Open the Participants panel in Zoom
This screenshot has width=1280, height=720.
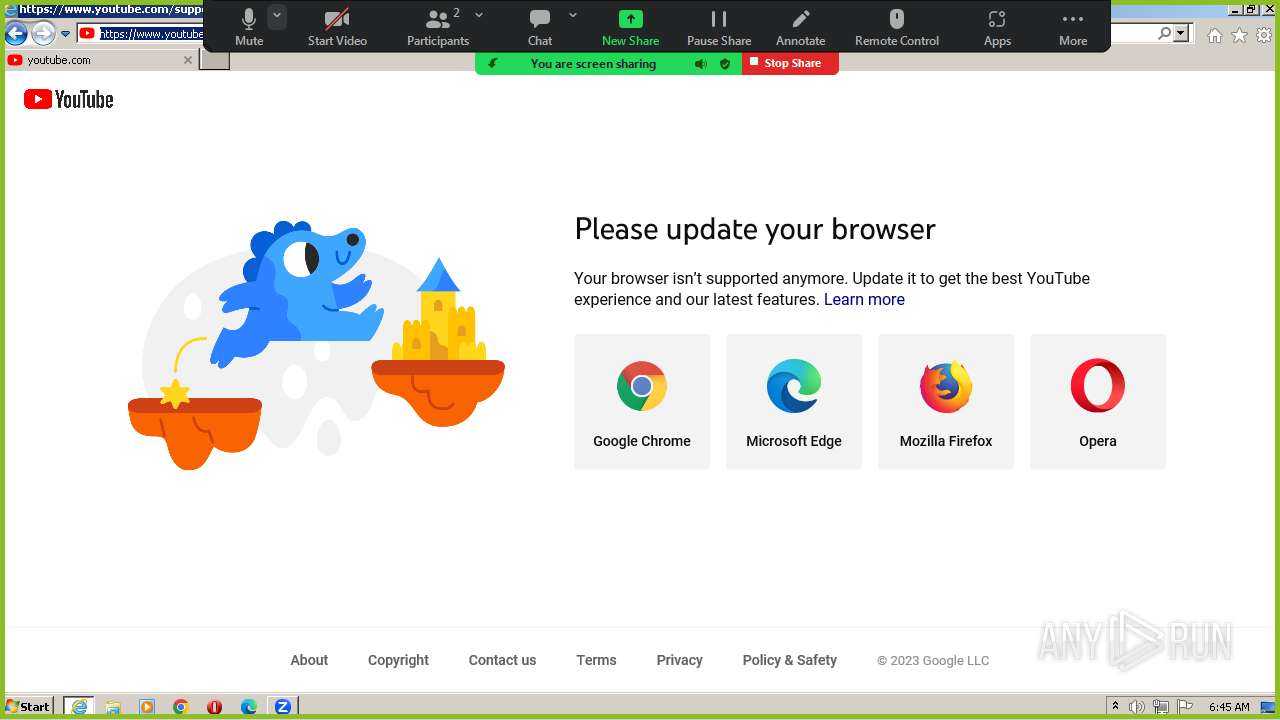point(438,27)
